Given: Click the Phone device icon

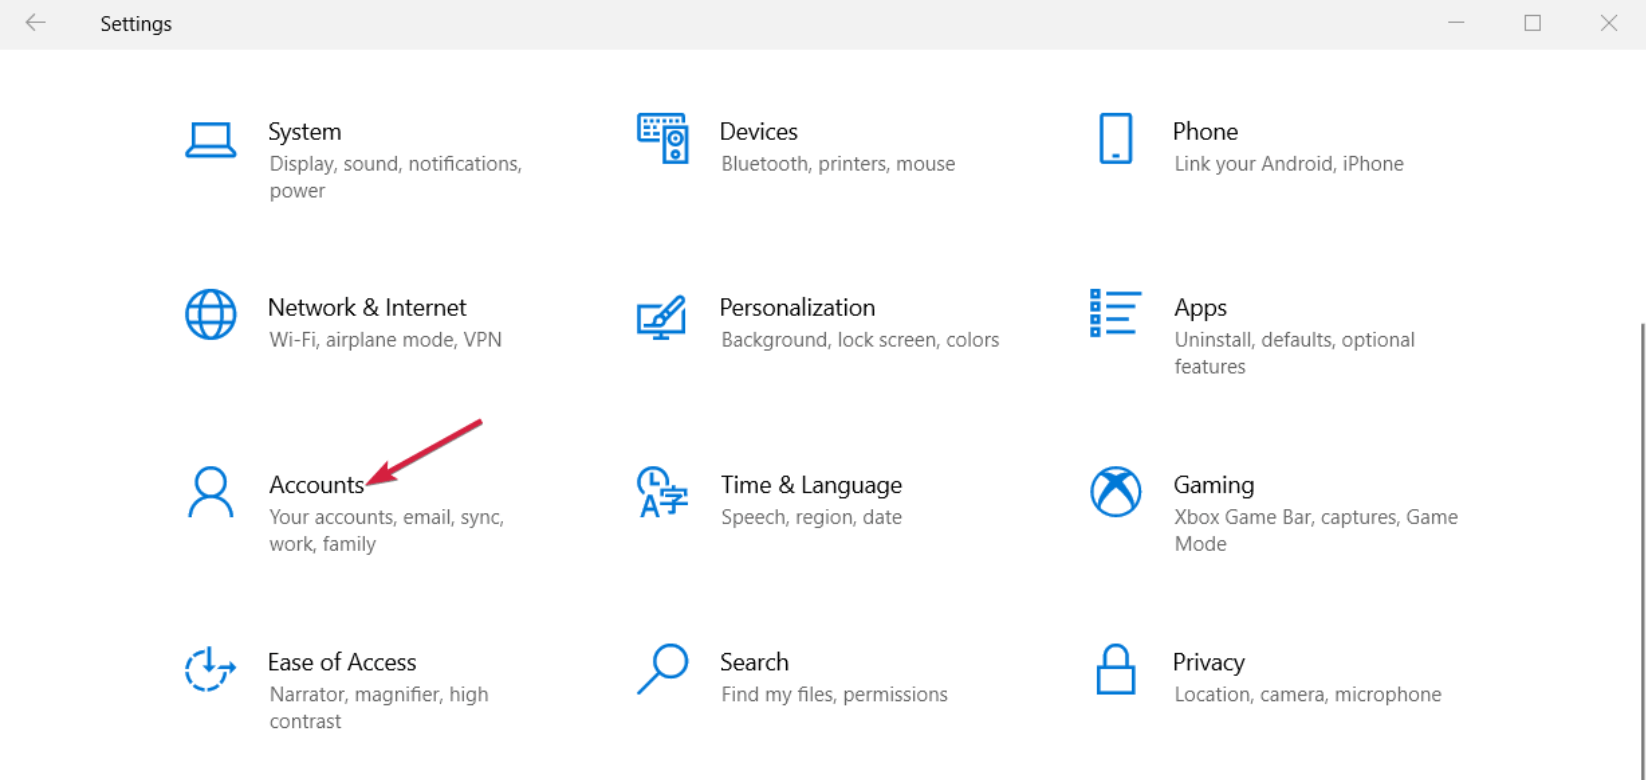Looking at the screenshot, I should coord(1115,138).
